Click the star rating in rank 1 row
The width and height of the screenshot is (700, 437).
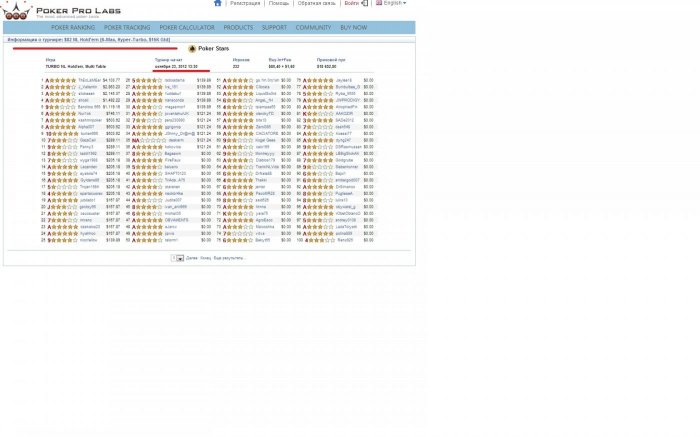pyautogui.click(x=61, y=80)
